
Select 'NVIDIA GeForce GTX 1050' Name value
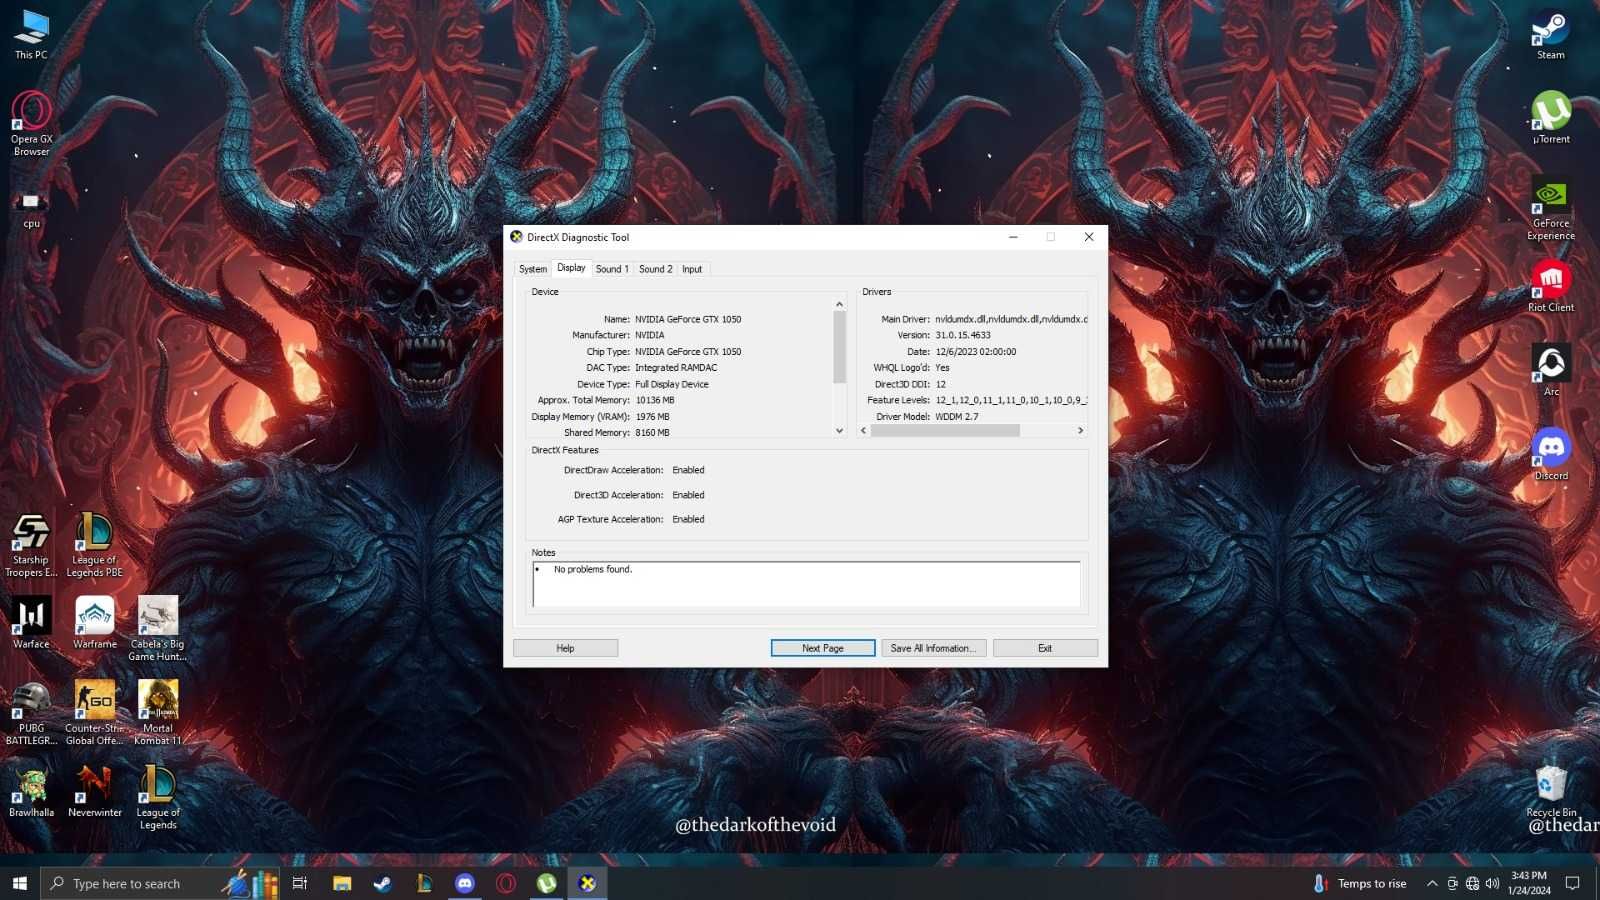click(688, 320)
